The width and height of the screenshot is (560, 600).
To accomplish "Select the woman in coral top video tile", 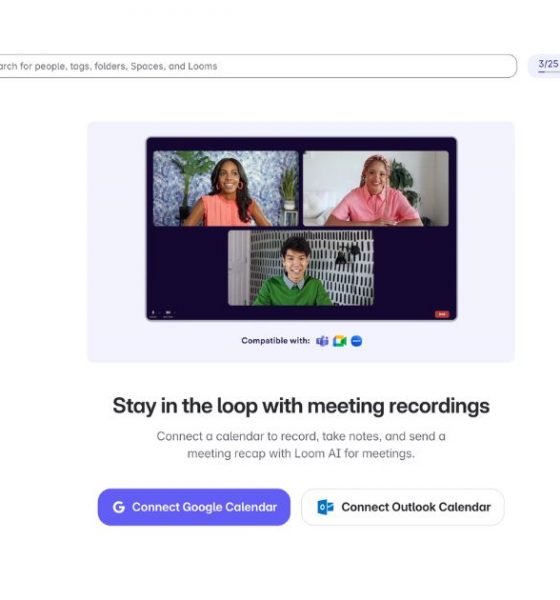I will [x=226, y=188].
